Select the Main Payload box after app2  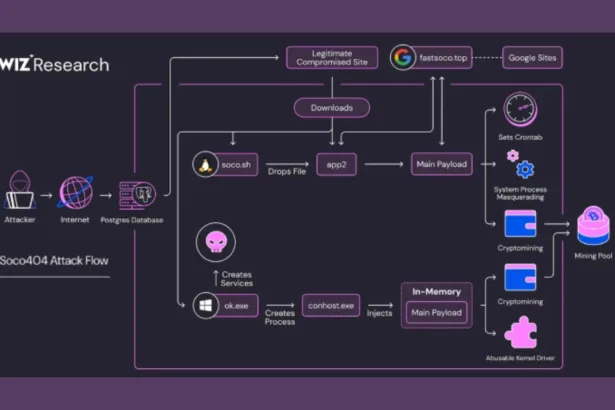(442, 164)
